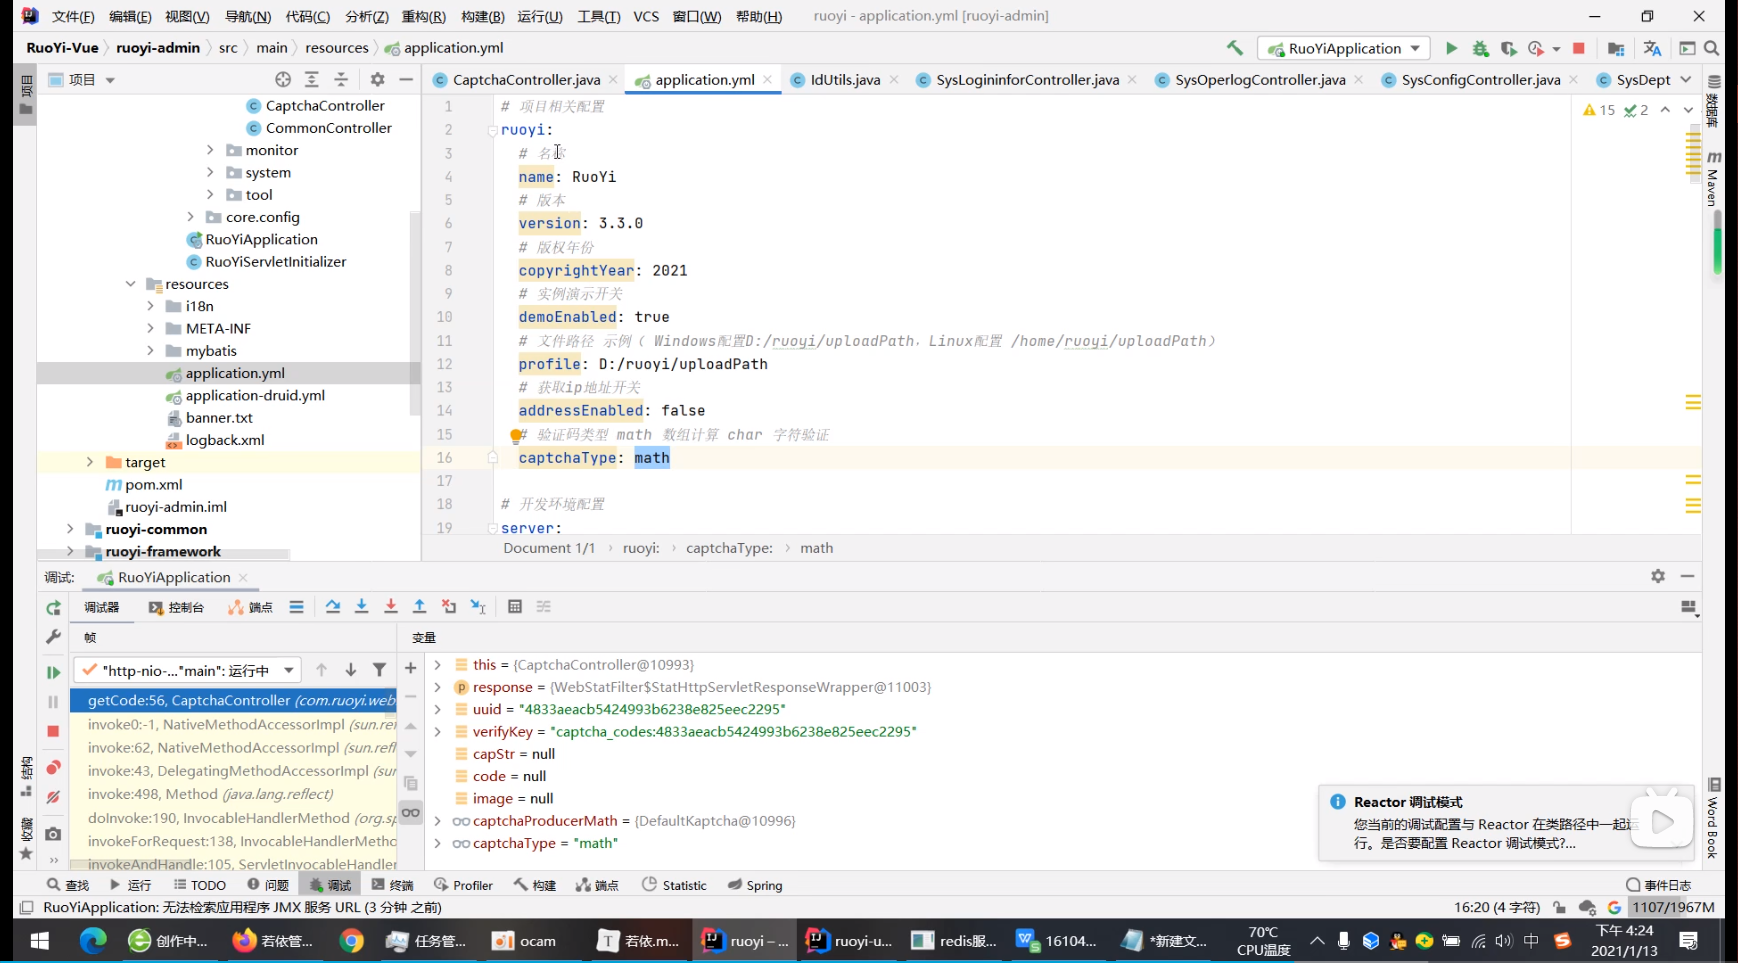
Task: Open Microsoft Edge in taskbar
Action: click(x=93, y=940)
